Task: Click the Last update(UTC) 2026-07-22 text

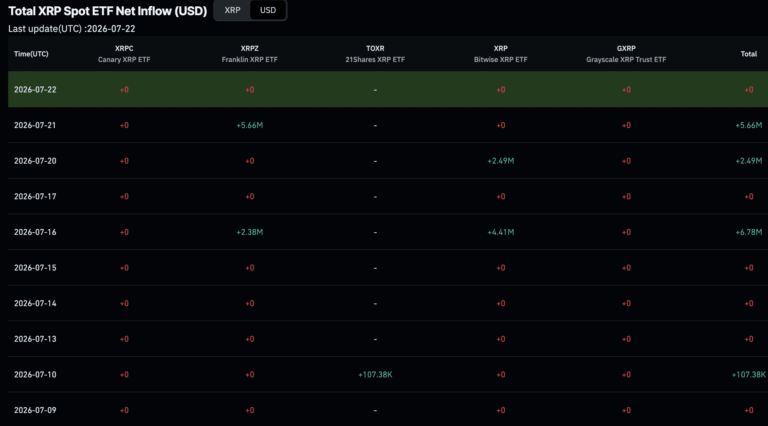Action: coord(72,29)
